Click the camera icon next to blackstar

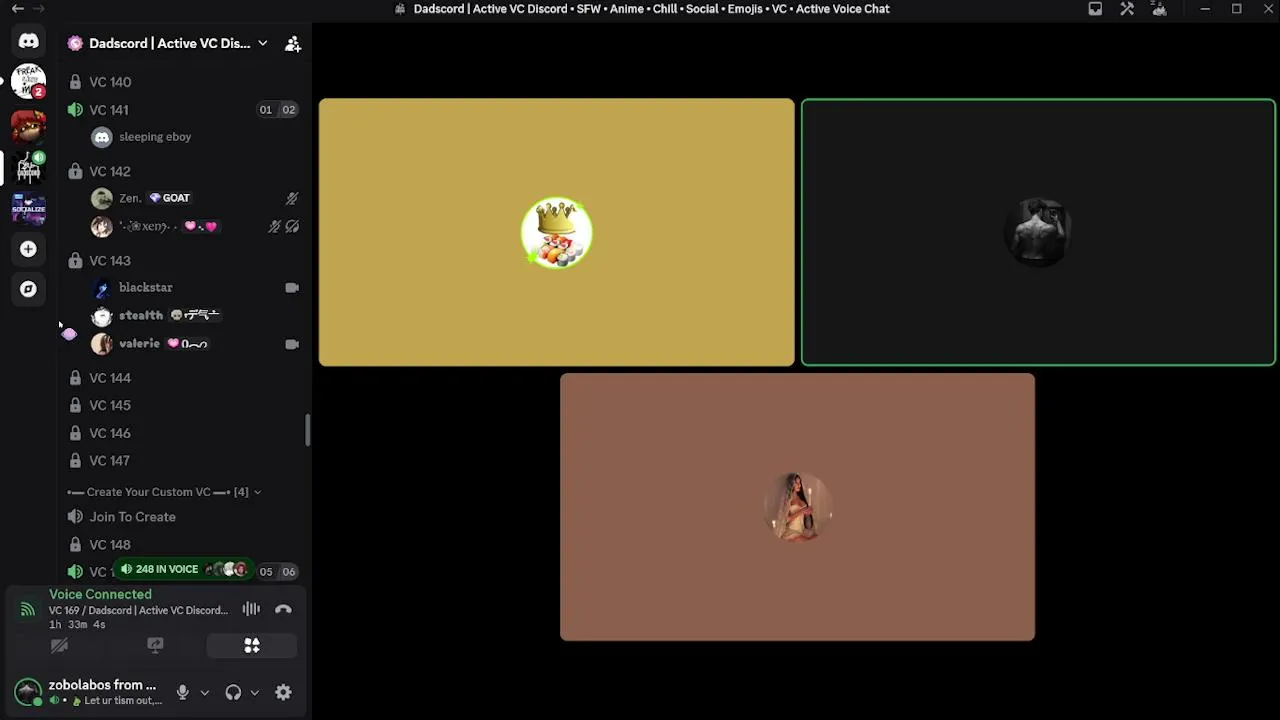(291, 288)
